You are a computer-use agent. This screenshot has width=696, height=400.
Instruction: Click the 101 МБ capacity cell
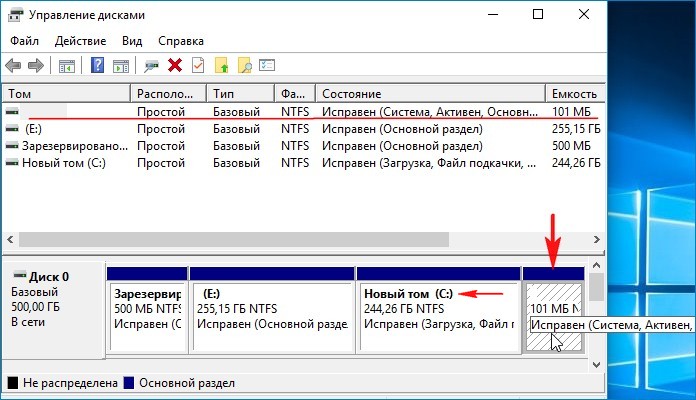(x=571, y=111)
